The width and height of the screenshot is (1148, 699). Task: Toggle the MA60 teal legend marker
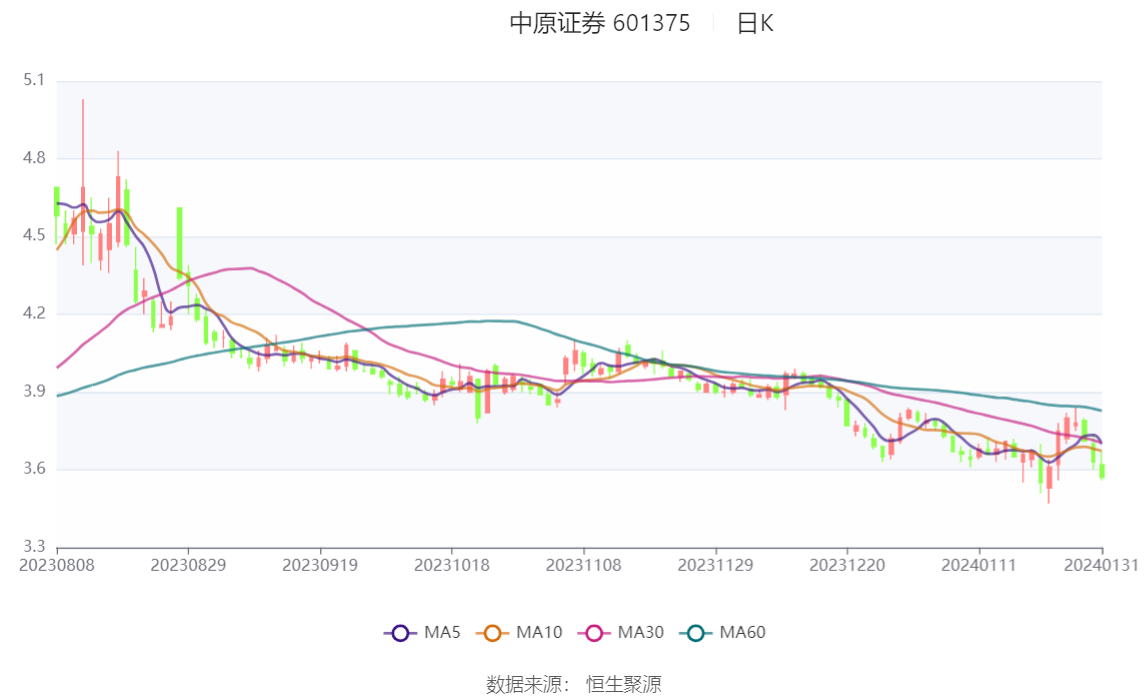tap(696, 633)
